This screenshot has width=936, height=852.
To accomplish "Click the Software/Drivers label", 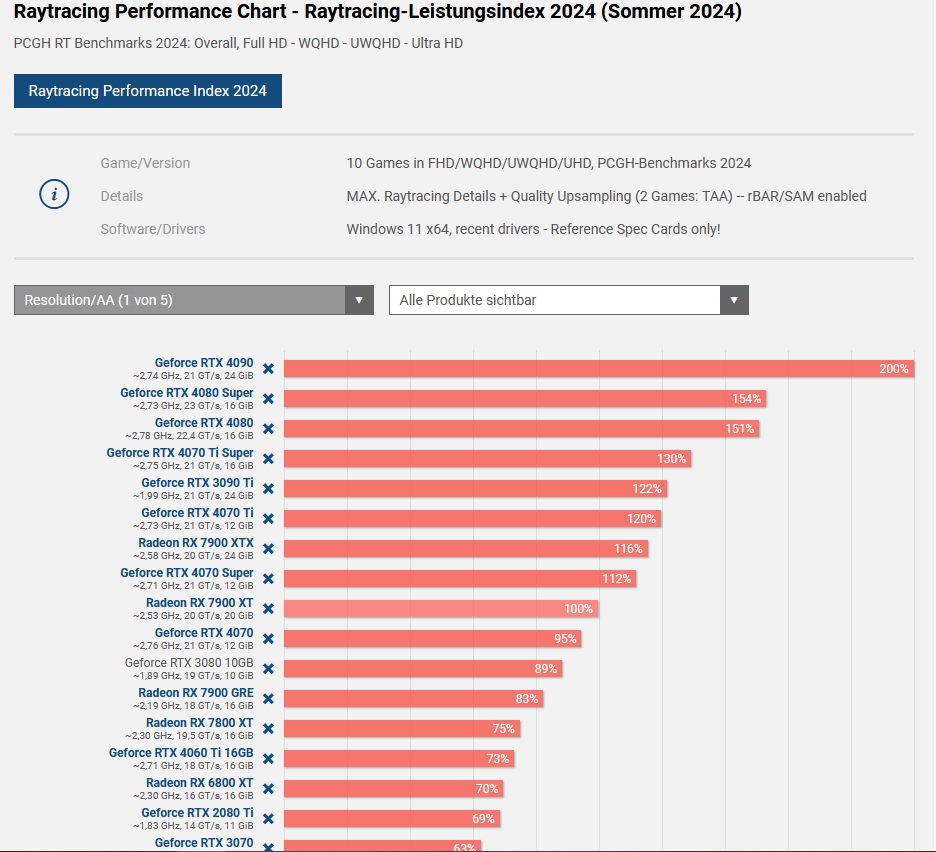I will click(x=153, y=229).
